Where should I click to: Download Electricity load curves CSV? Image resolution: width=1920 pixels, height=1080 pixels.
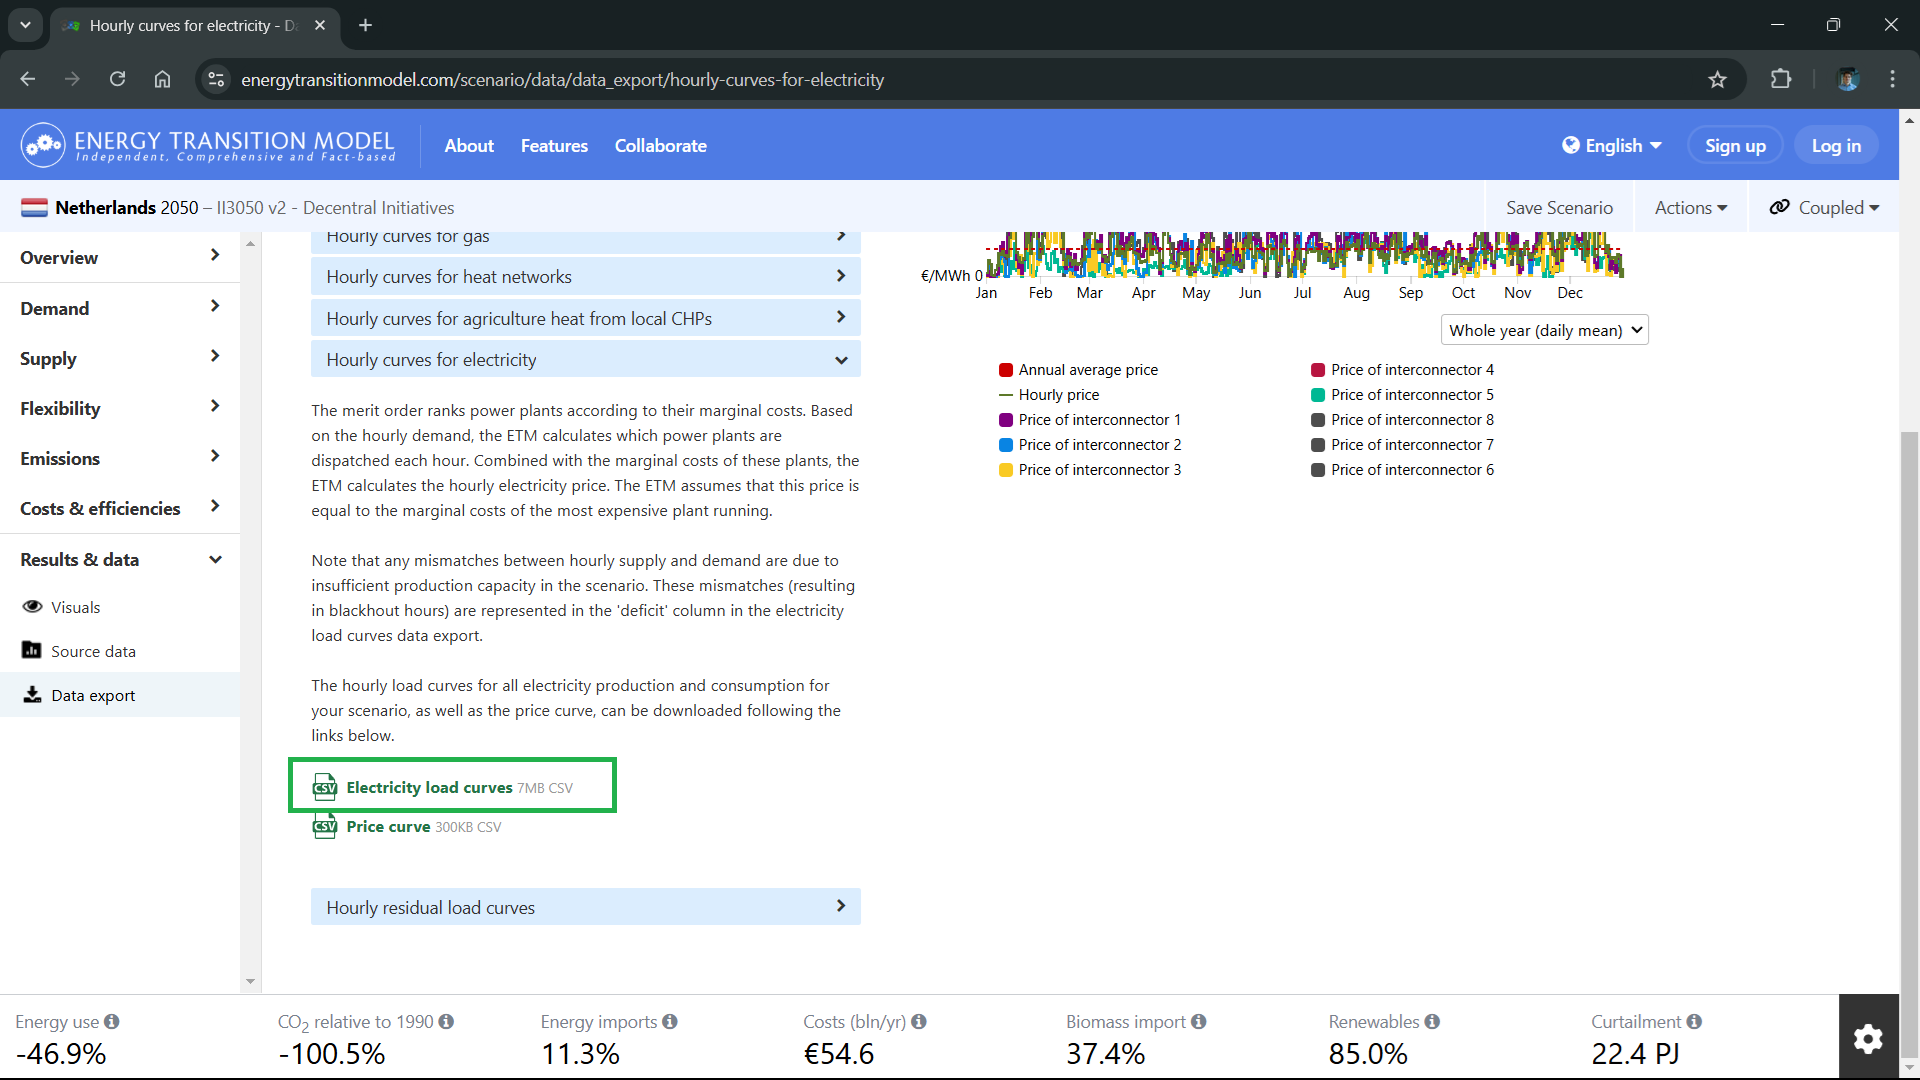point(429,787)
